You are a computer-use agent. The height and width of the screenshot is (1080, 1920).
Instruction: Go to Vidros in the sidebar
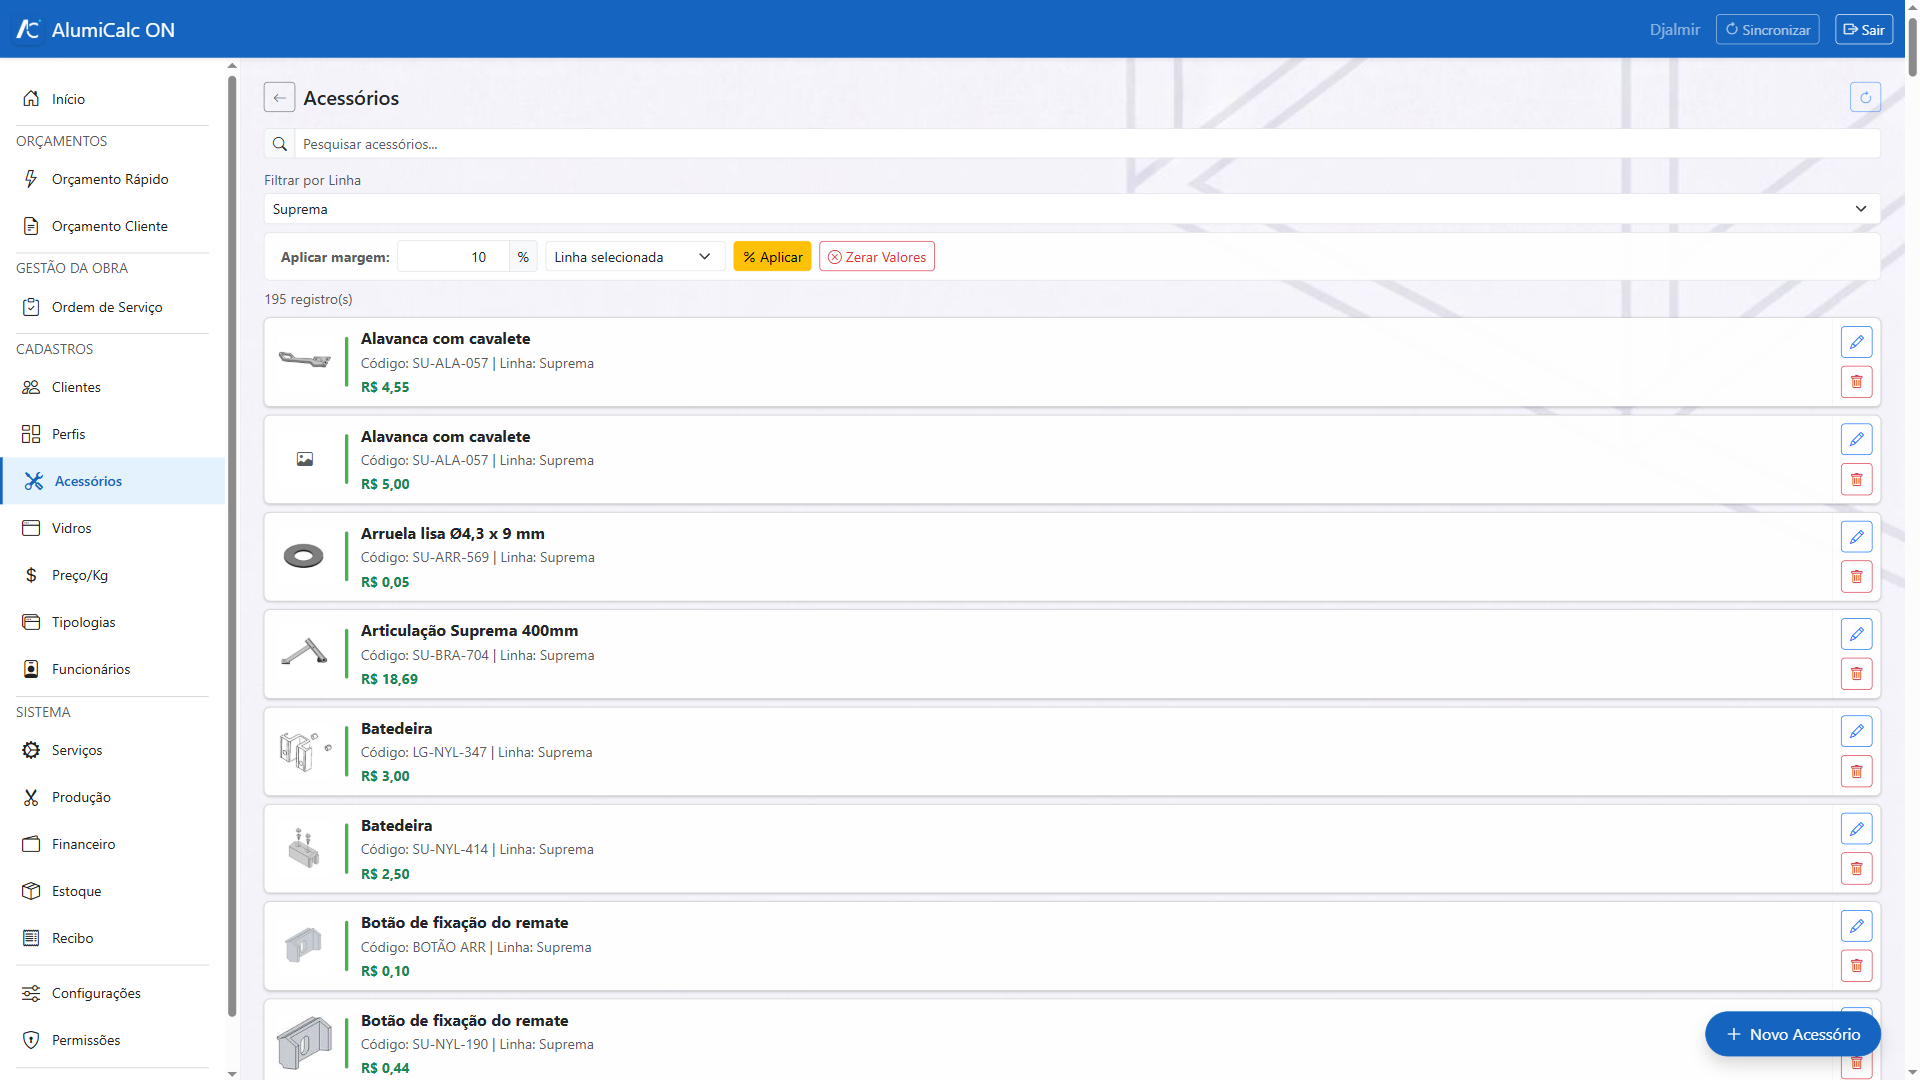coord(113,528)
